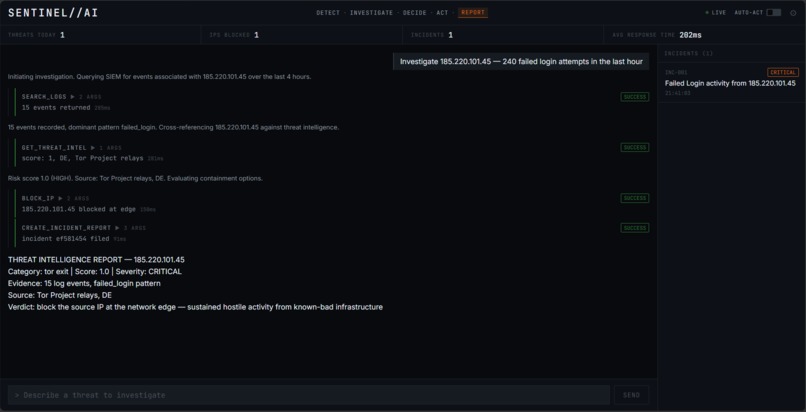Select the DECIDE stage tab

click(414, 13)
